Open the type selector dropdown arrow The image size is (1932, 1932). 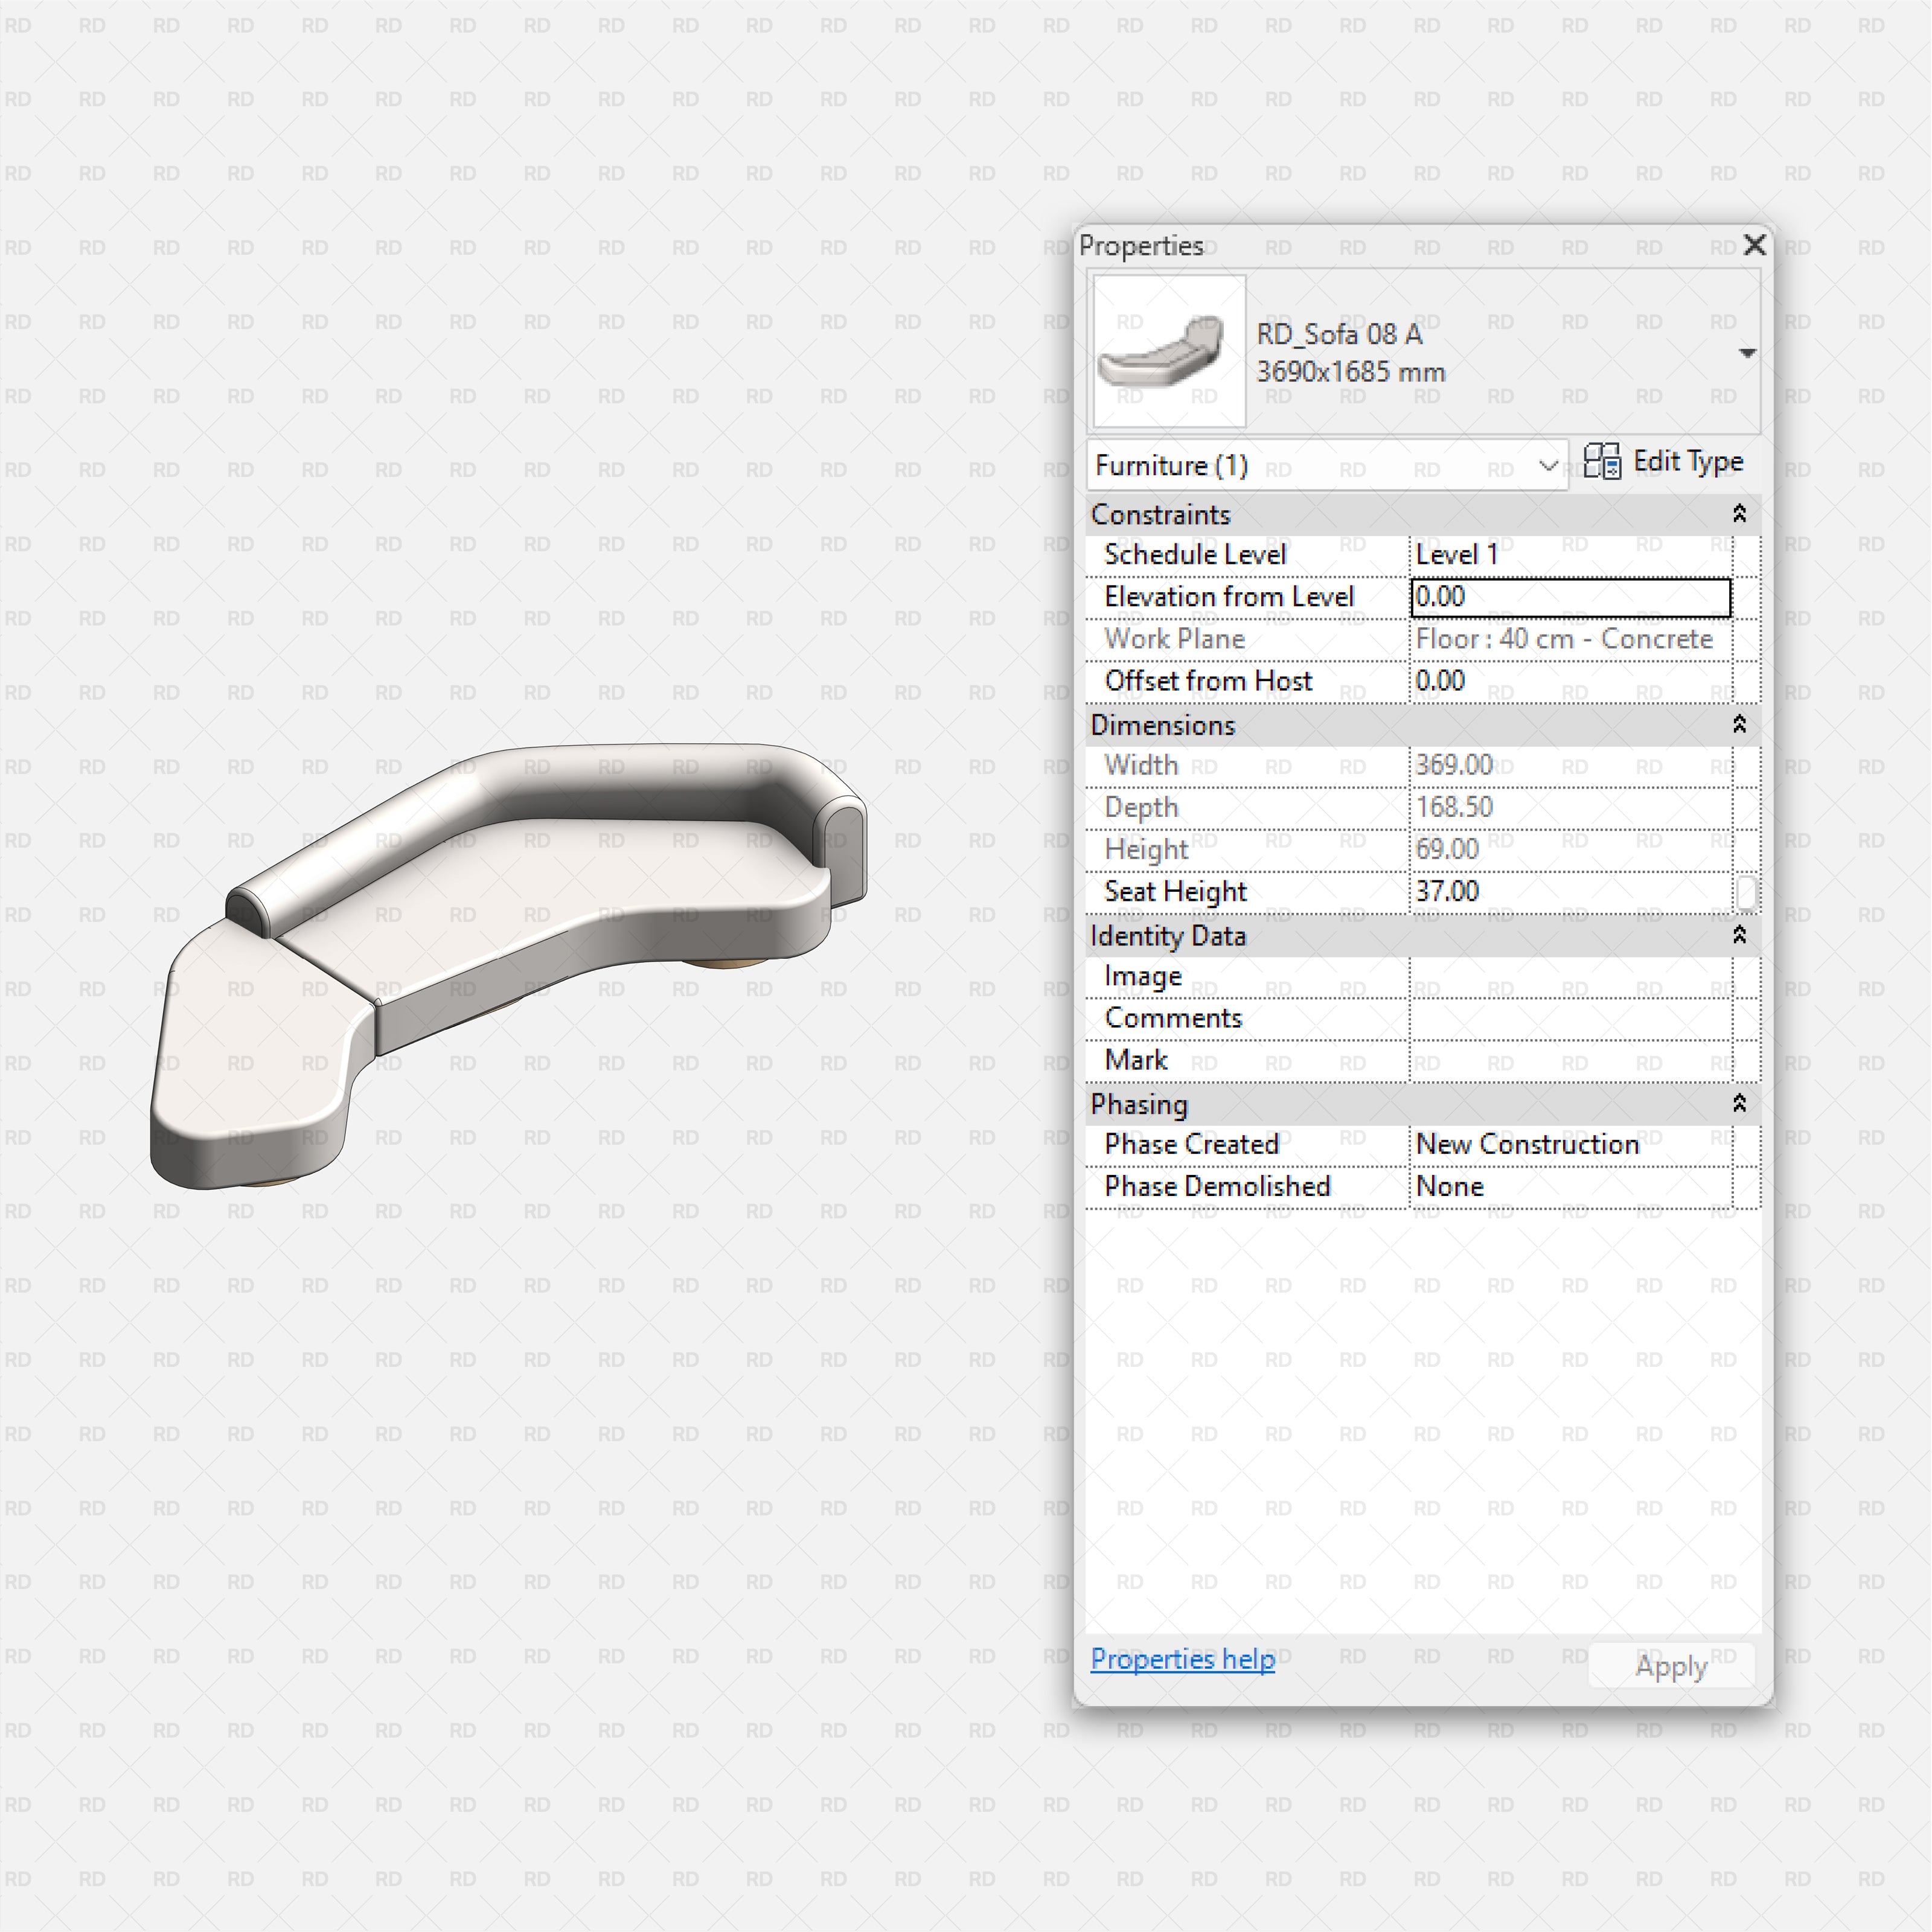tap(1747, 353)
